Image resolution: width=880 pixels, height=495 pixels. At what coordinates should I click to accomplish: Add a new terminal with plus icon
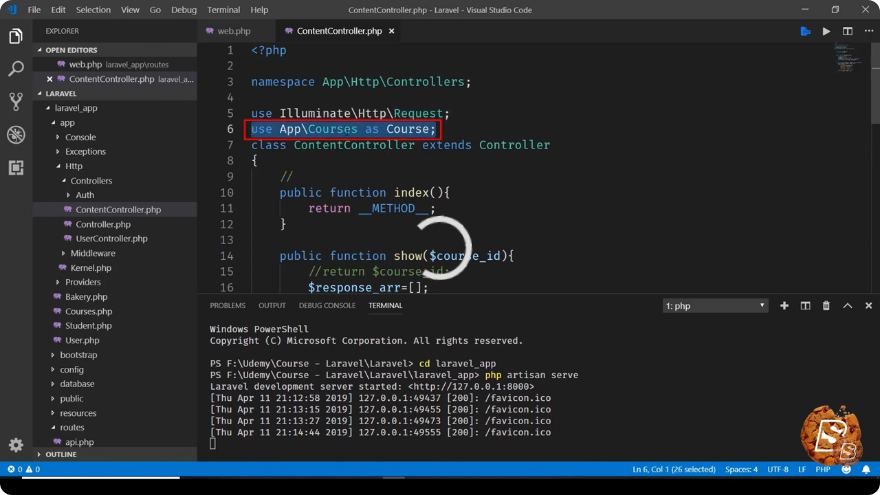pyautogui.click(x=784, y=305)
